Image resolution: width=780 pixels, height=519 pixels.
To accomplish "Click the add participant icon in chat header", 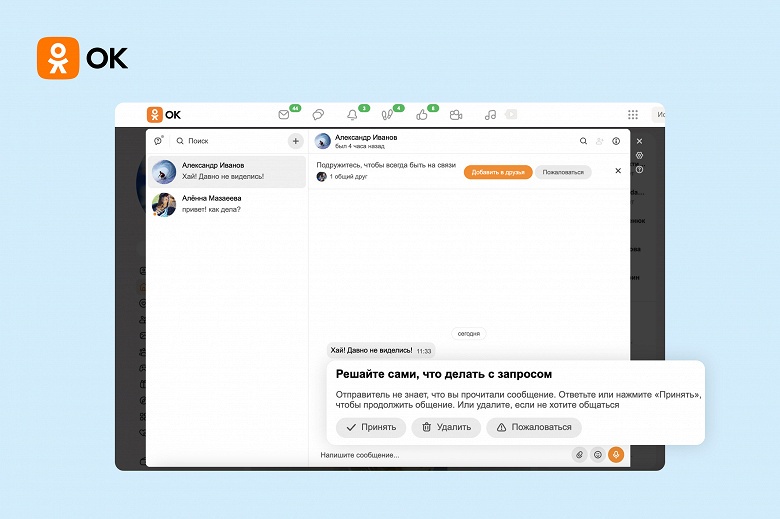I will (599, 141).
